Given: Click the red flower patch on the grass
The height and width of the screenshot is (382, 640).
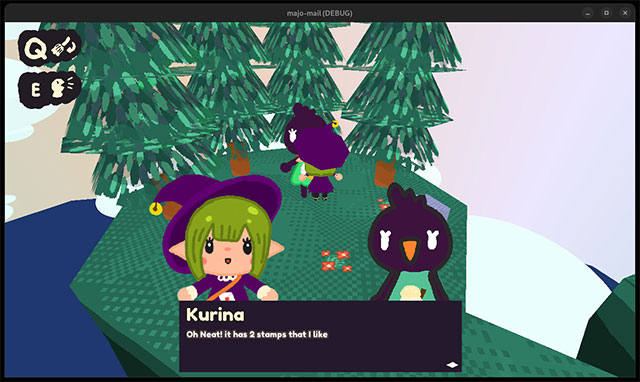Looking at the screenshot, I should (336, 261).
